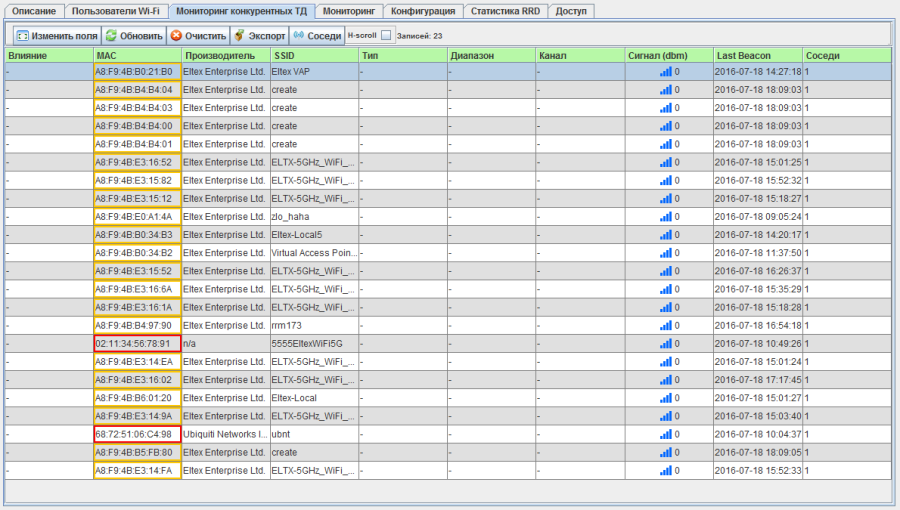900x510 pixels.
Task: Select MAC cell 02:11:34:56:78:91
Action: tap(138, 344)
